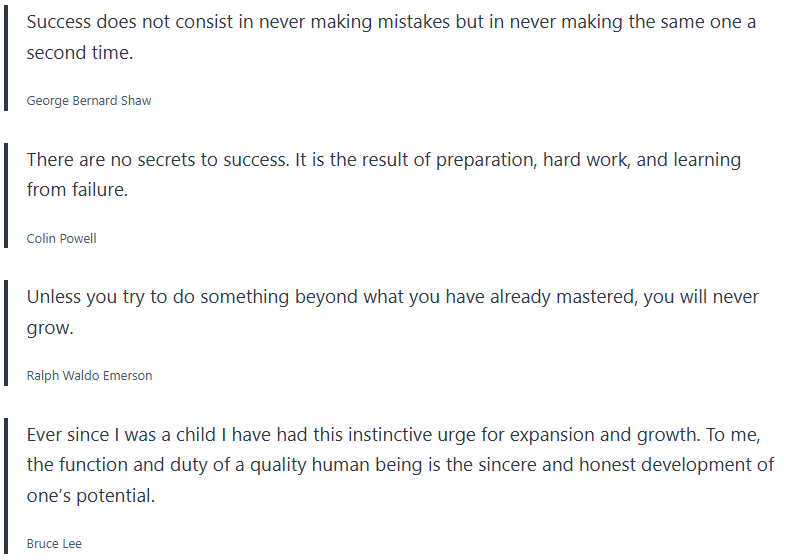Screen dimensions: 808x560
Task: Click the word "grow." in Emerson's quote
Action: 50,328
